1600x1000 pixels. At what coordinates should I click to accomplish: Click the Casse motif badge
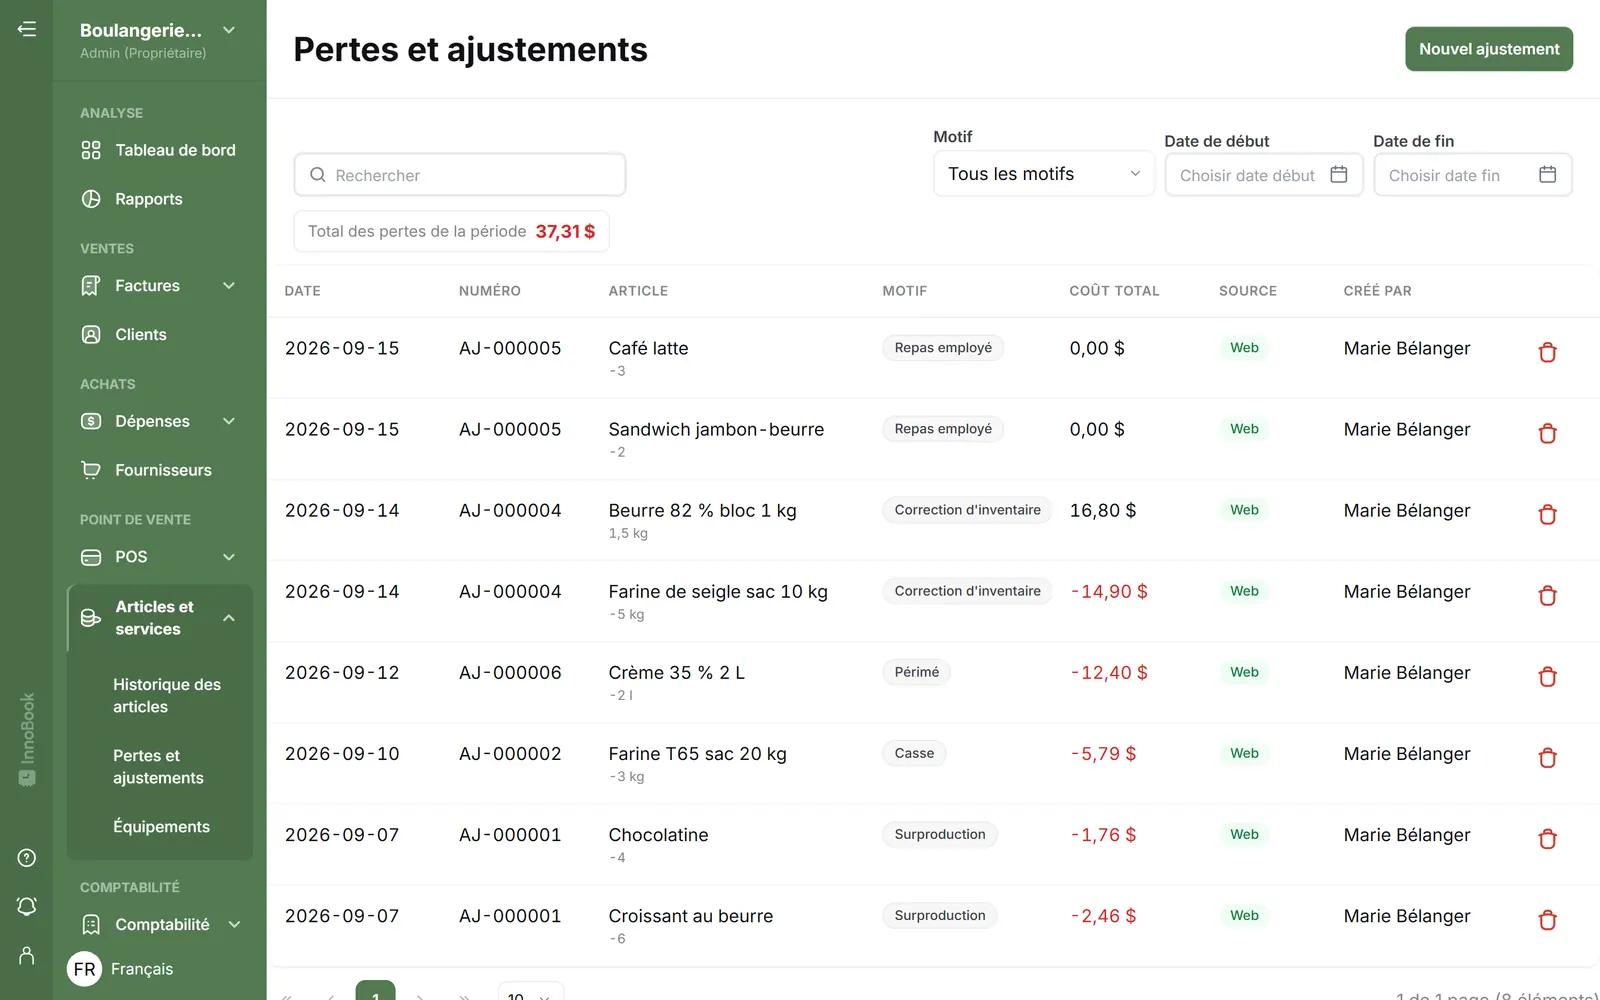coord(914,753)
